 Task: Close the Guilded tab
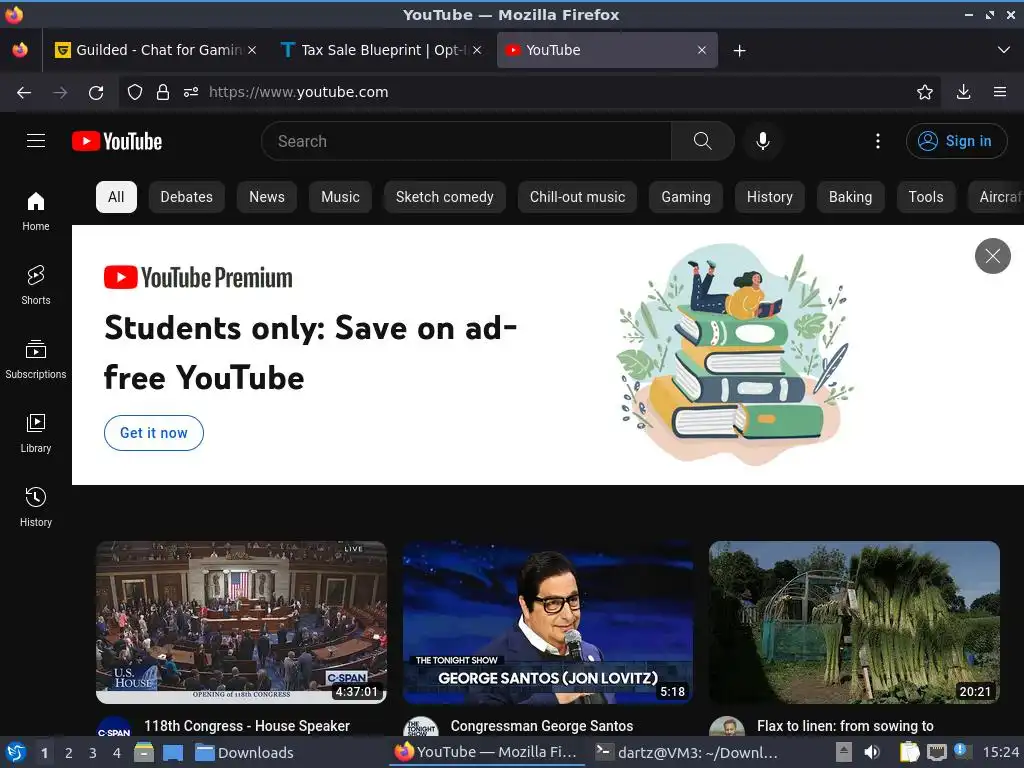[252, 50]
